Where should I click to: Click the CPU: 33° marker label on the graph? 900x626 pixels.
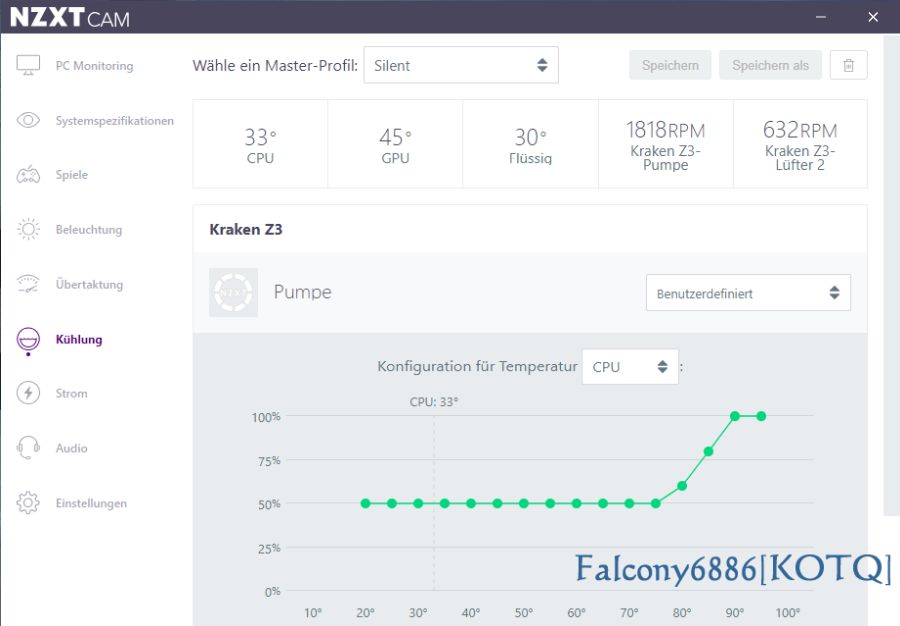click(x=434, y=402)
